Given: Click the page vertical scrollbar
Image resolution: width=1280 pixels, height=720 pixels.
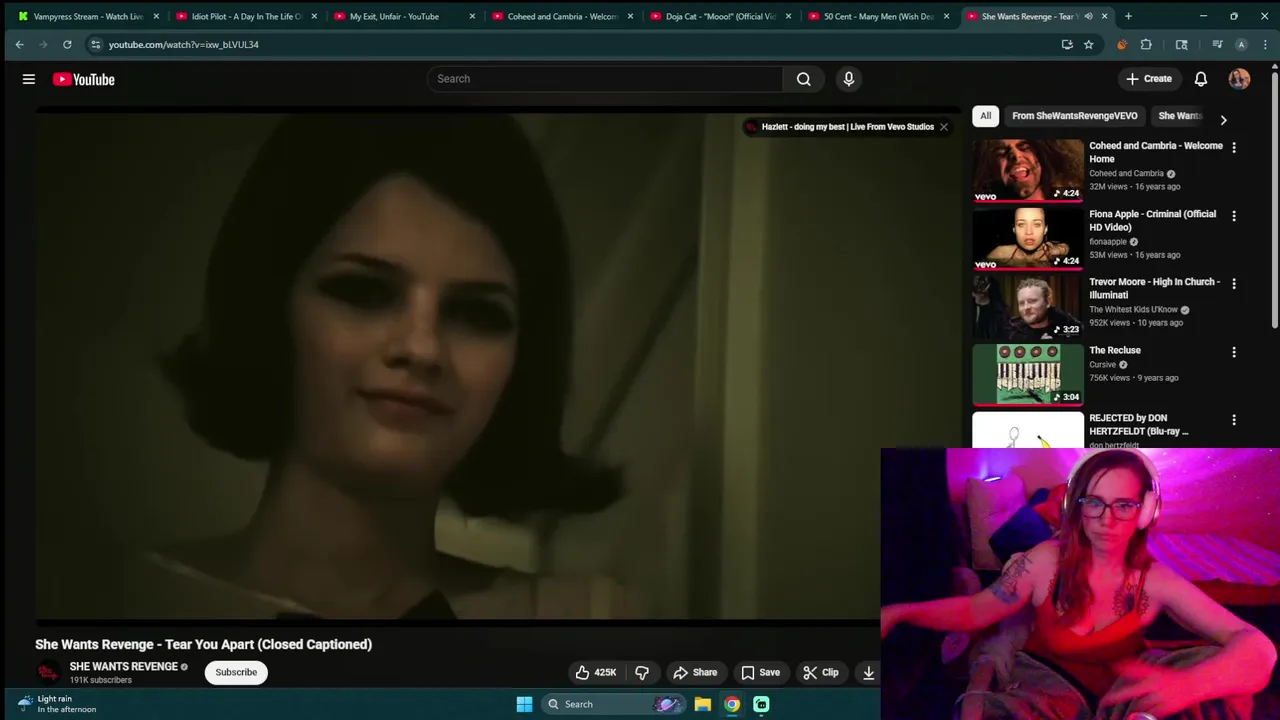Looking at the screenshot, I should pyautogui.click(x=1275, y=200).
